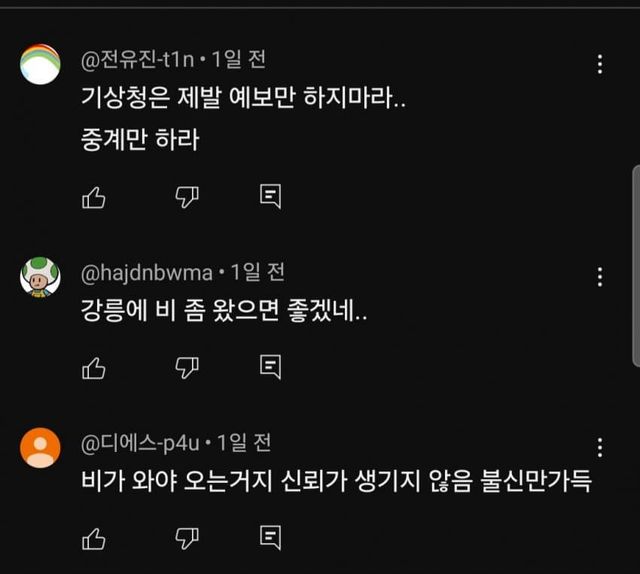Dislike the comment by @hajdnbwma
This screenshot has width=640, height=574.
pyautogui.click(x=187, y=368)
